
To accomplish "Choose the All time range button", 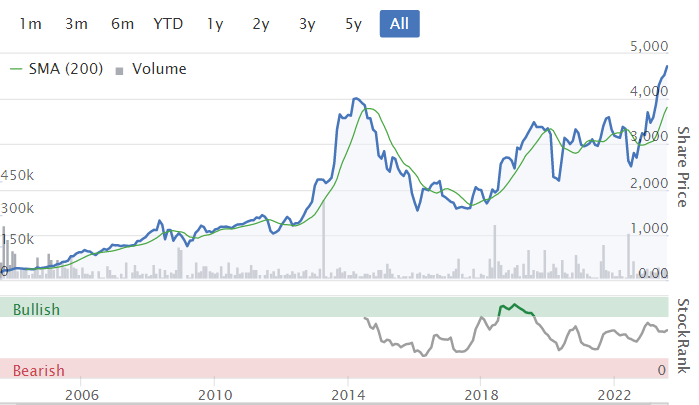I will pyautogui.click(x=399, y=24).
